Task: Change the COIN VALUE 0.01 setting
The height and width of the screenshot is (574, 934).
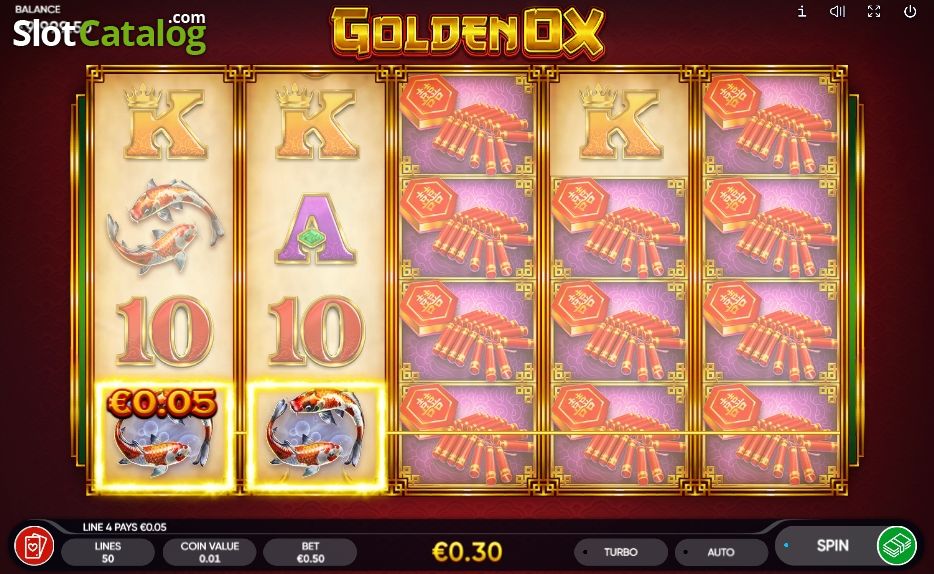Action: click(x=210, y=552)
